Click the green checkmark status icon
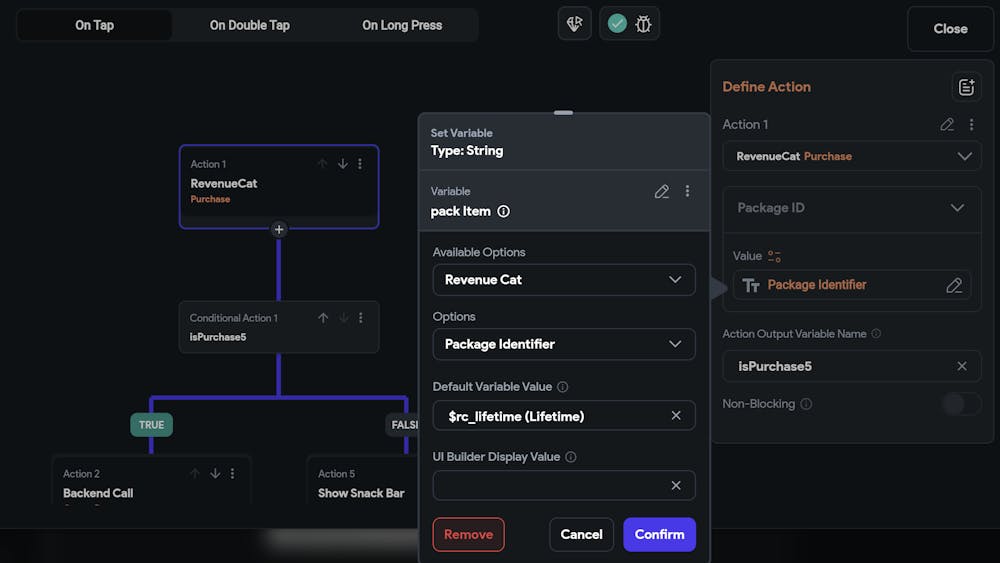This screenshot has width=1000, height=563. coord(617,24)
